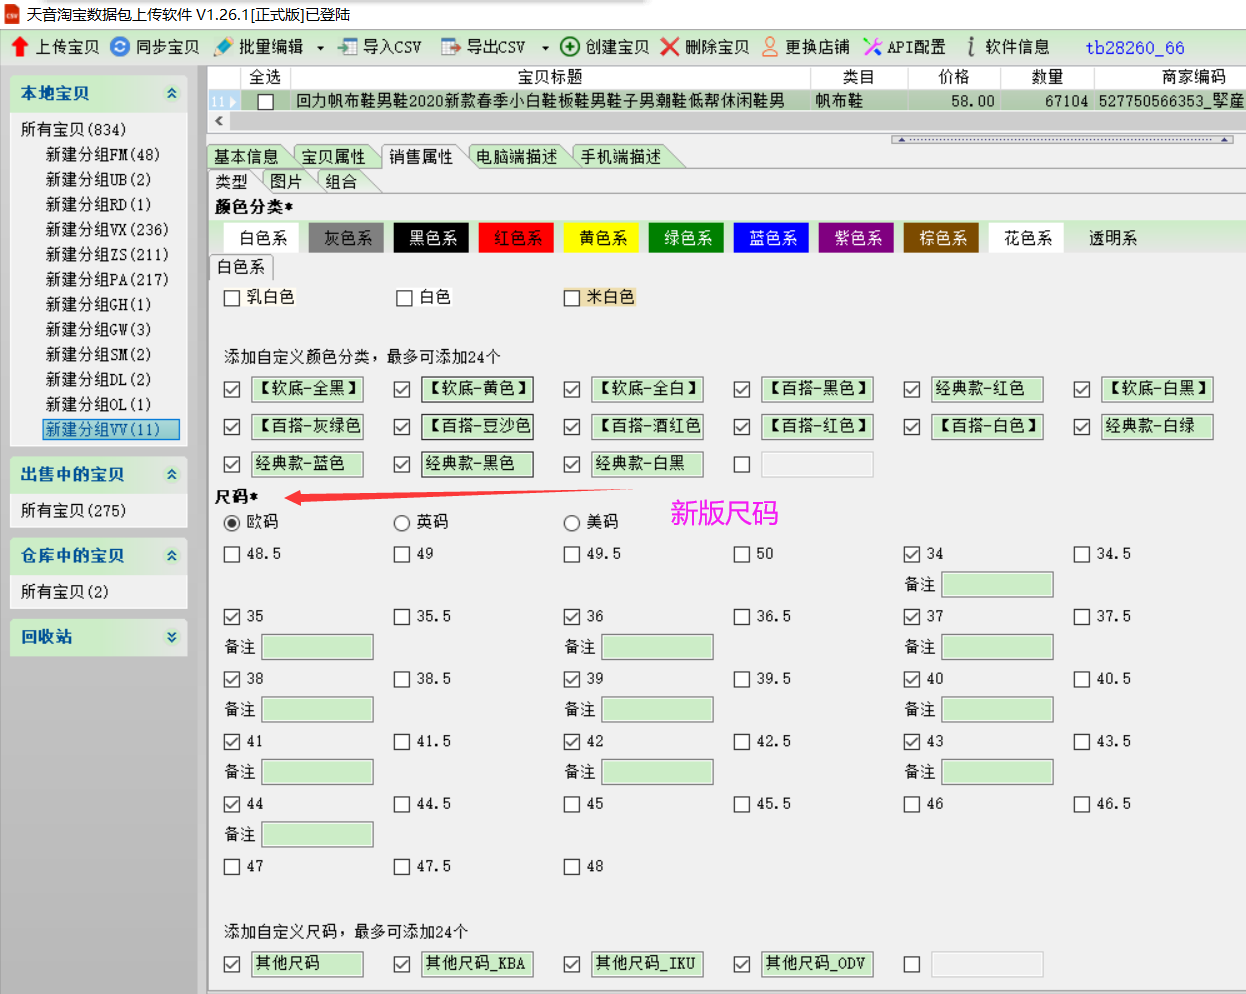
Task: Click the batch edit pencil icon (批量编辑)
Action: (223, 47)
